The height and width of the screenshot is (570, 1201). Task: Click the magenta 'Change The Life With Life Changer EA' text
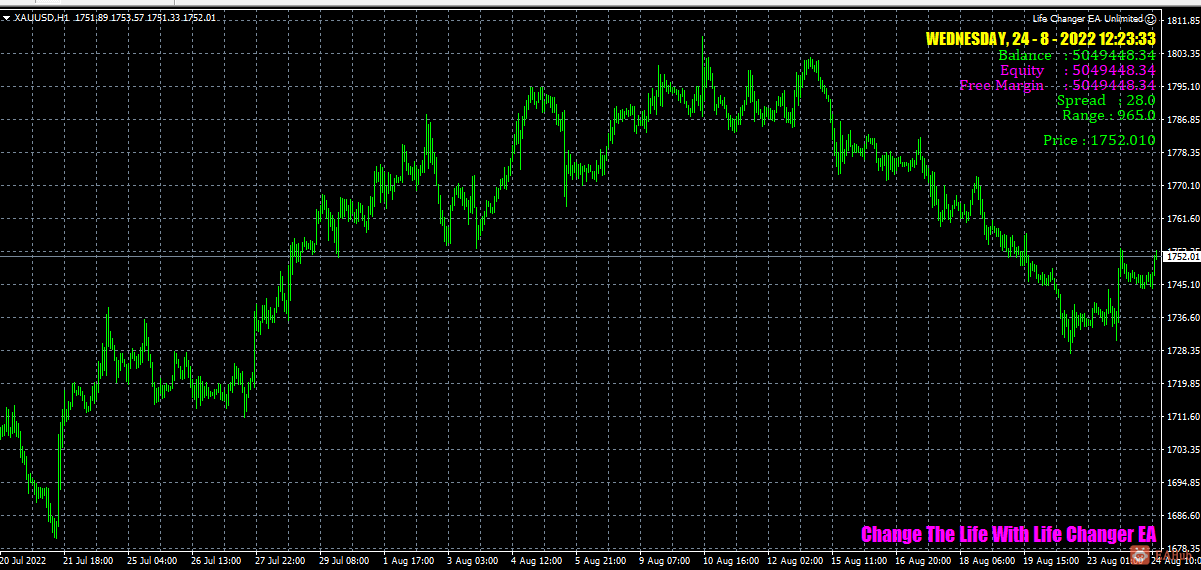click(x=1008, y=535)
